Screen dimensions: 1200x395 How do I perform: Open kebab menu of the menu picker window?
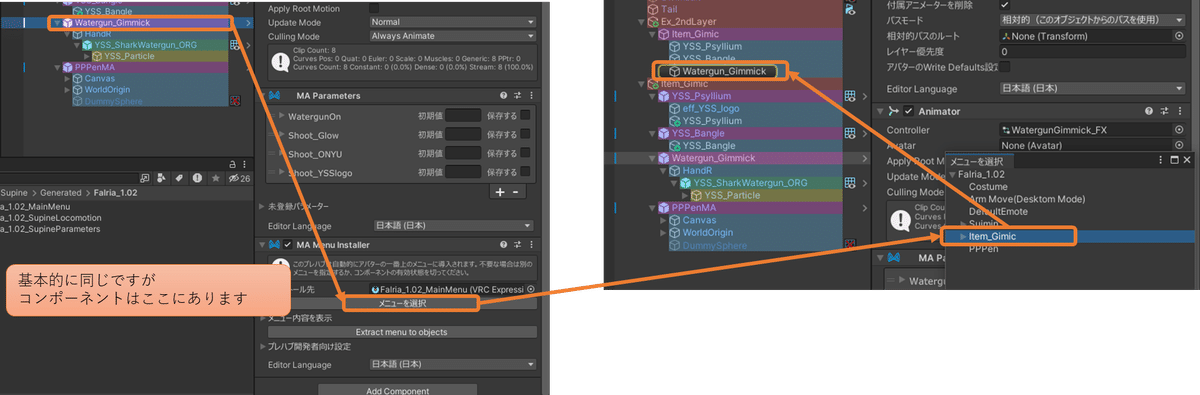pos(1161,161)
